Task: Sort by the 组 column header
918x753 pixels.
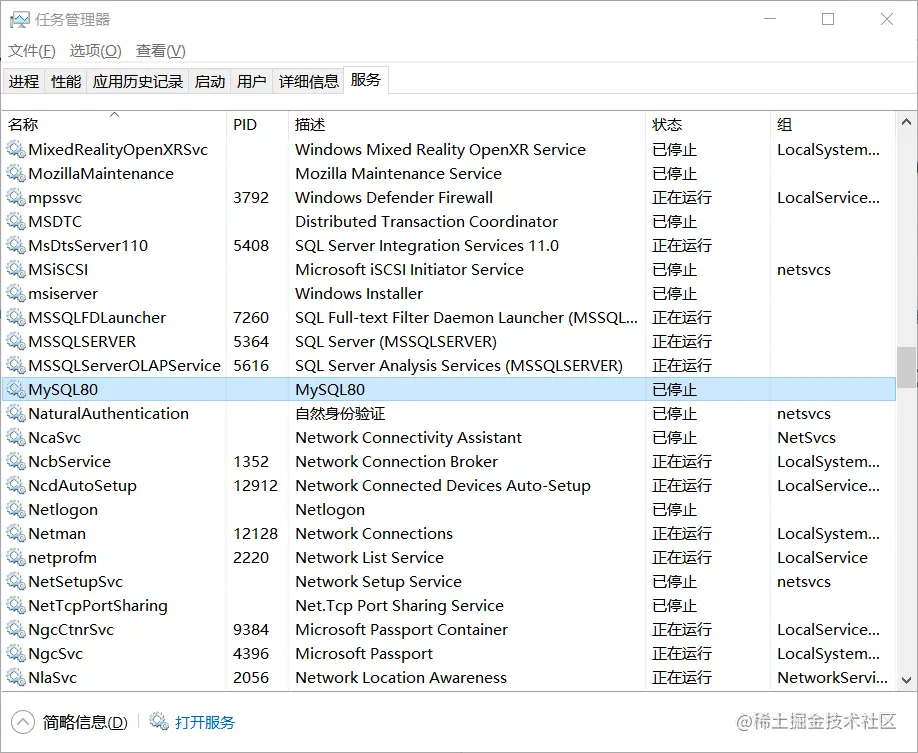Action: [833, 124]
